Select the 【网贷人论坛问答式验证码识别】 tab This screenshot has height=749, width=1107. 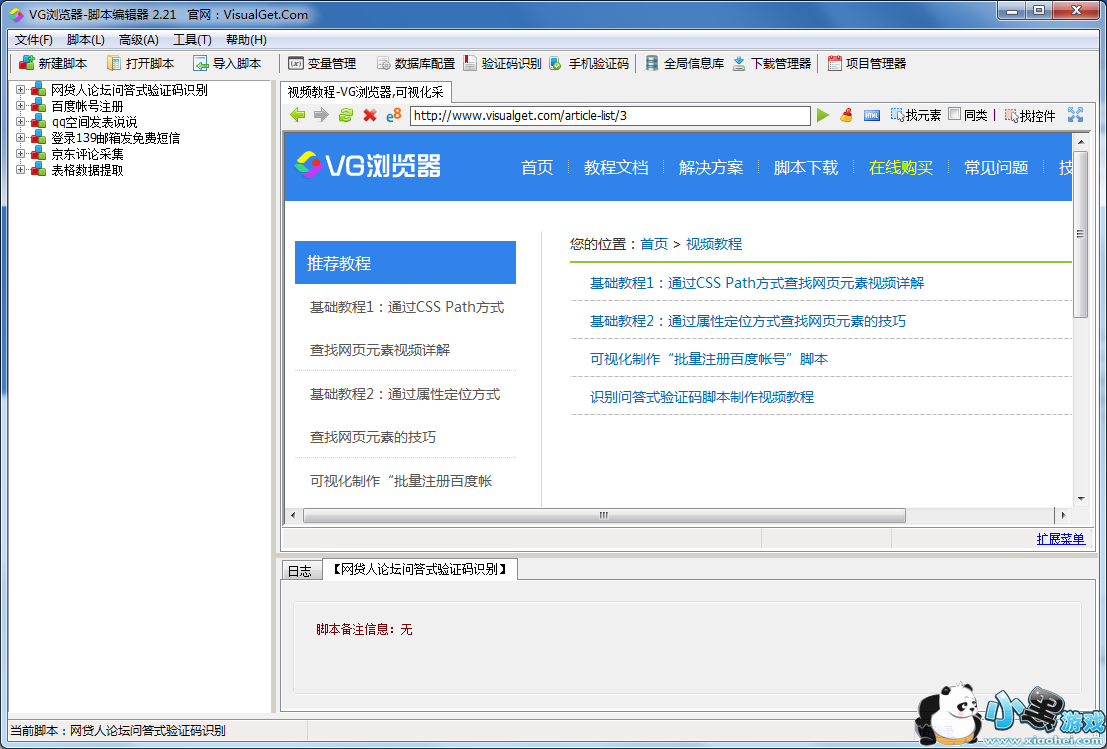pyautogui.click(x=420, y=569)
